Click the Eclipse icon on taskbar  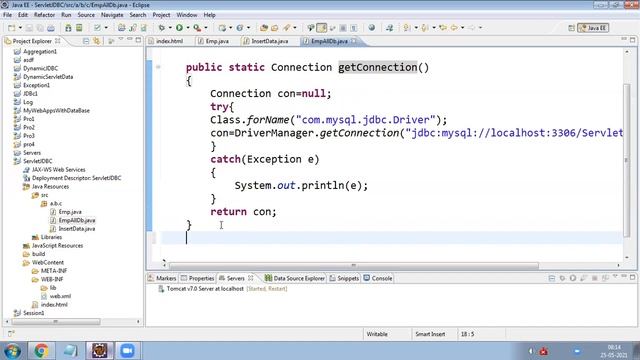click(x=99, y=351)
